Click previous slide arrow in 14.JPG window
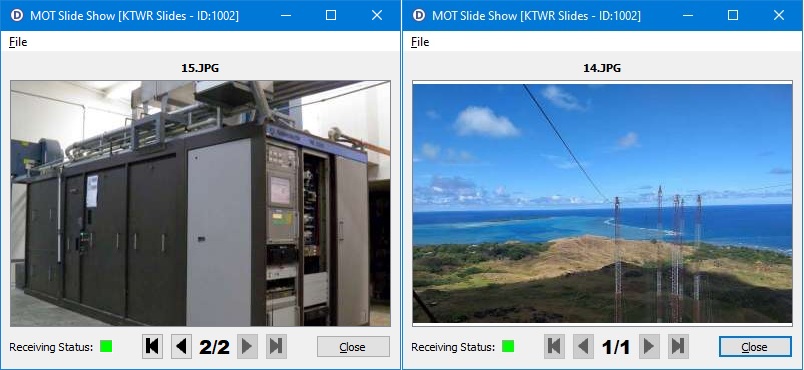The width and height of the screenshot is (804, 370). [x=583, y=346]
